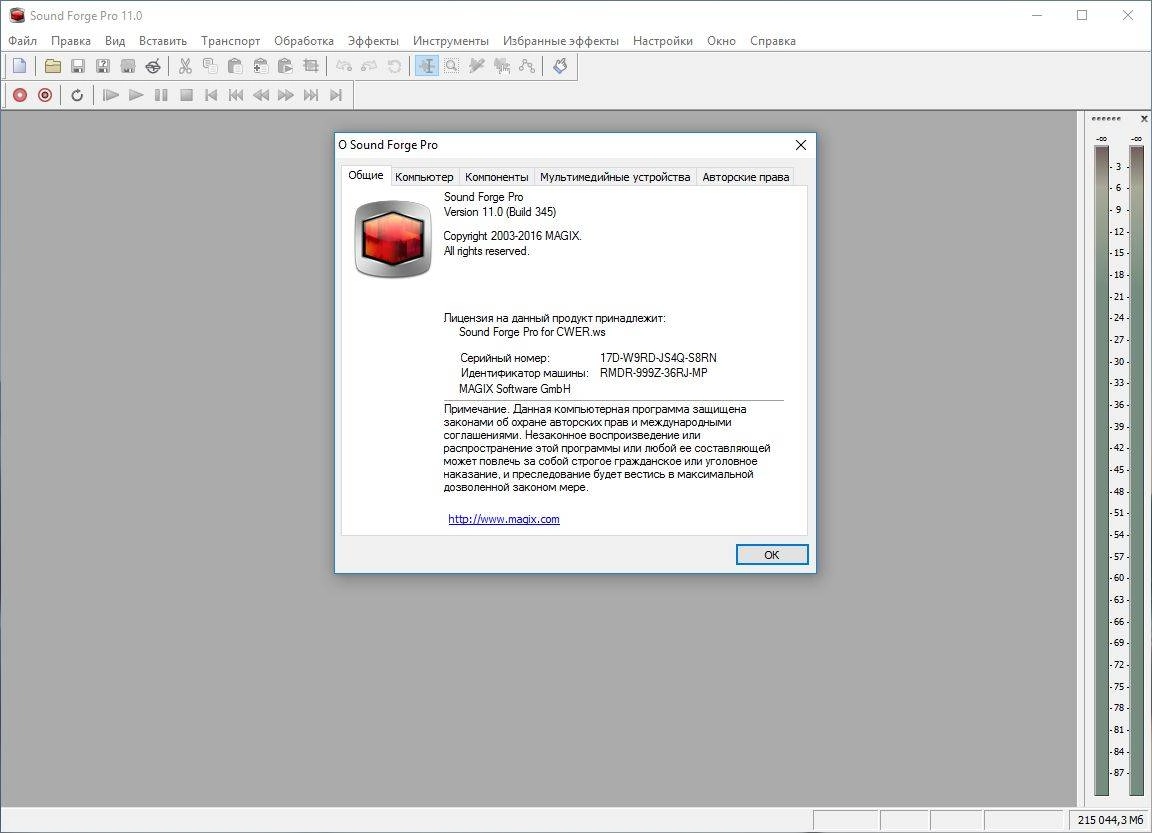Click the left channel peak meter
Image resolution: width=1152 pixels, height=833 pixels.
click(1101, 470)
